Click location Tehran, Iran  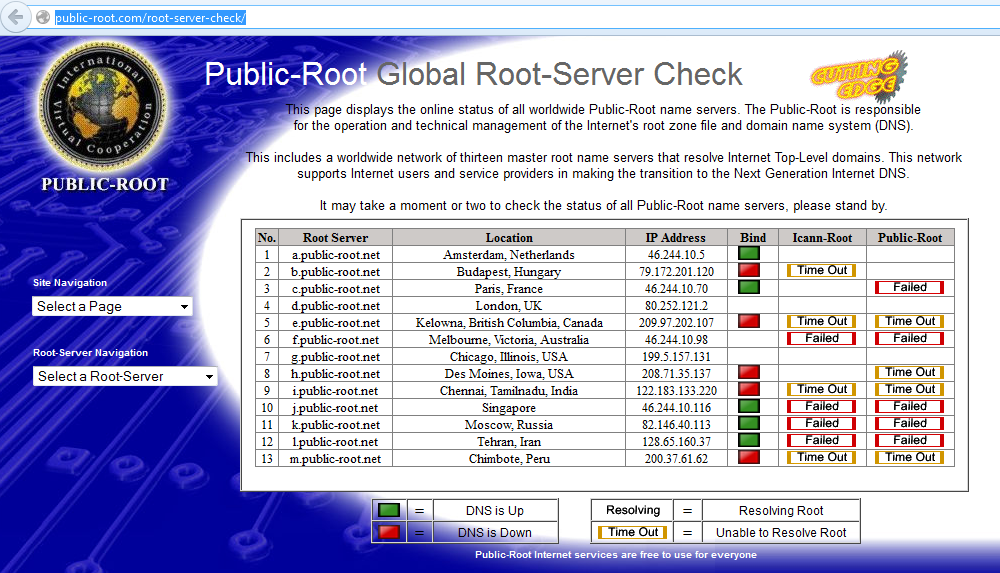pos(509,442)
